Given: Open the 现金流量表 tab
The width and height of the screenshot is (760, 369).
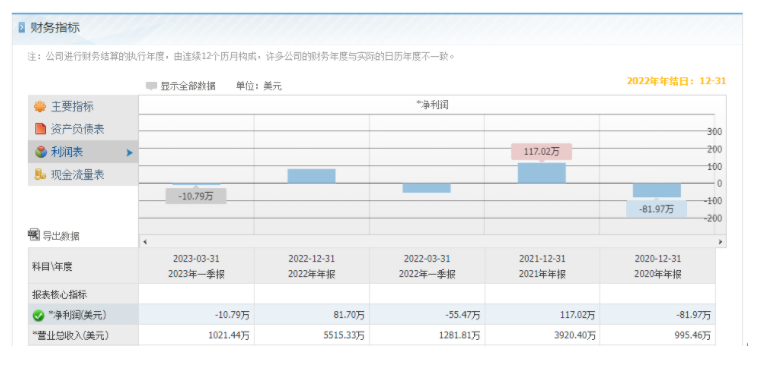Looking at the screenshot, I should tap(83, 175).
